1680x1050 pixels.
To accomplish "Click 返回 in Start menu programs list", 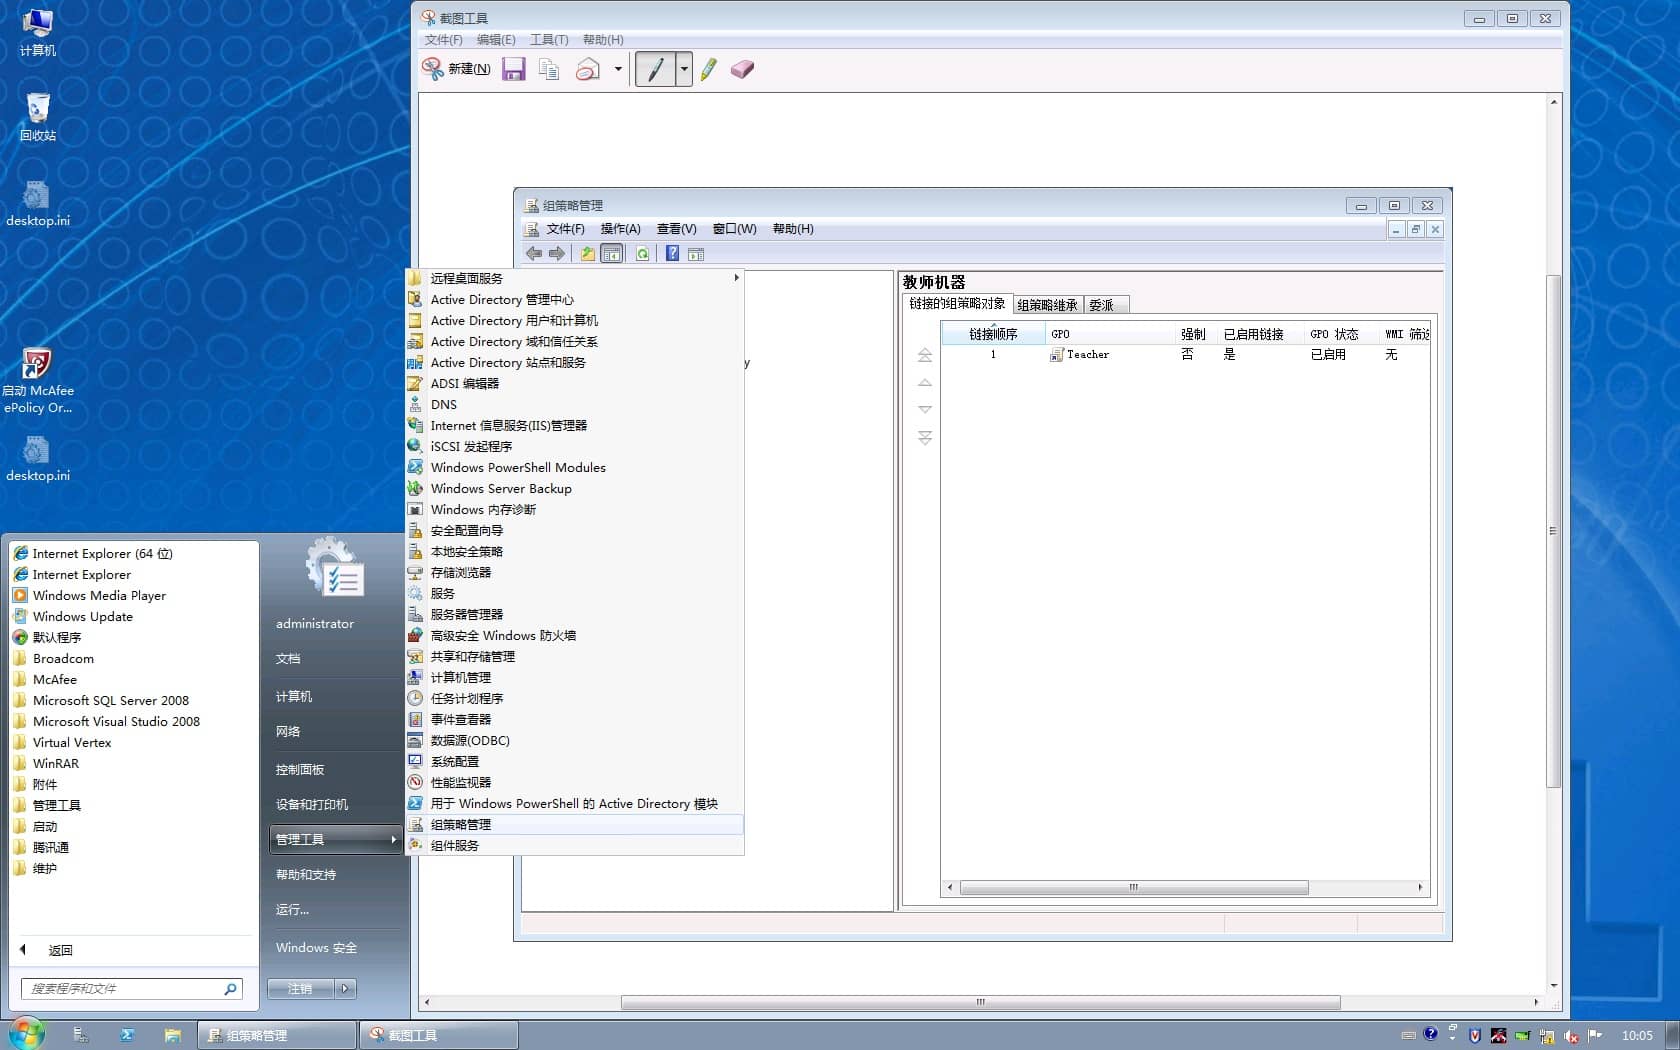I will pyautogui.click(x=60, y=950).
